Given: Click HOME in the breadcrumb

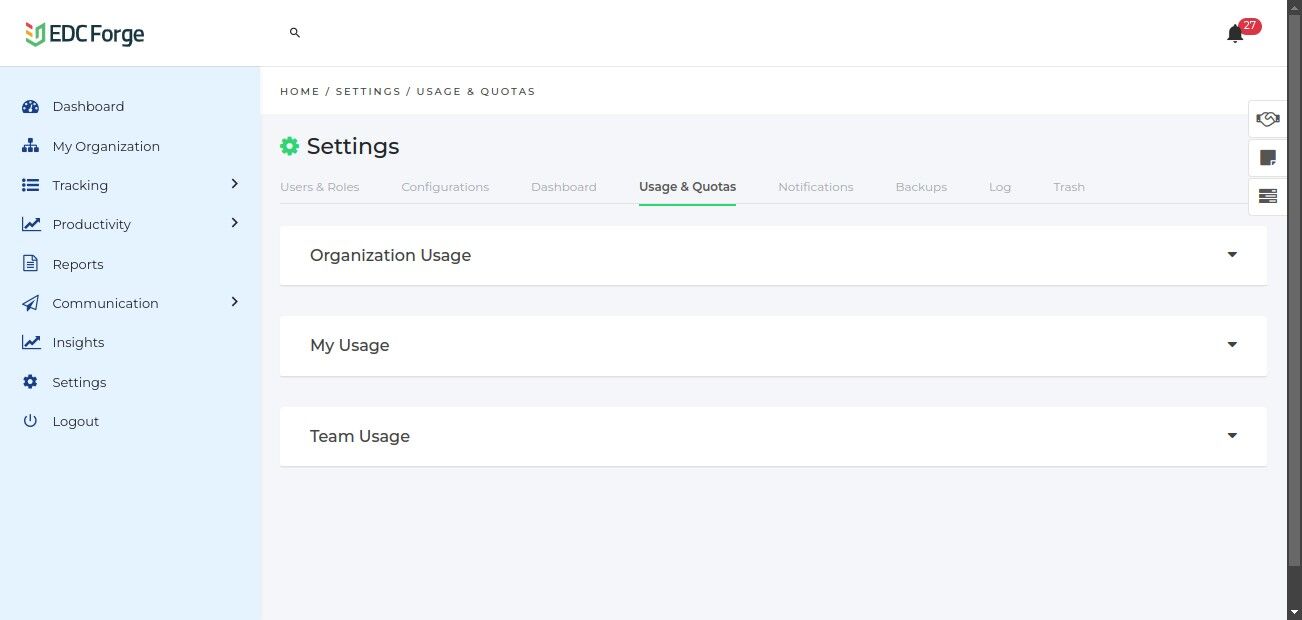Looking at the screenshot, I should coord(300,91).
